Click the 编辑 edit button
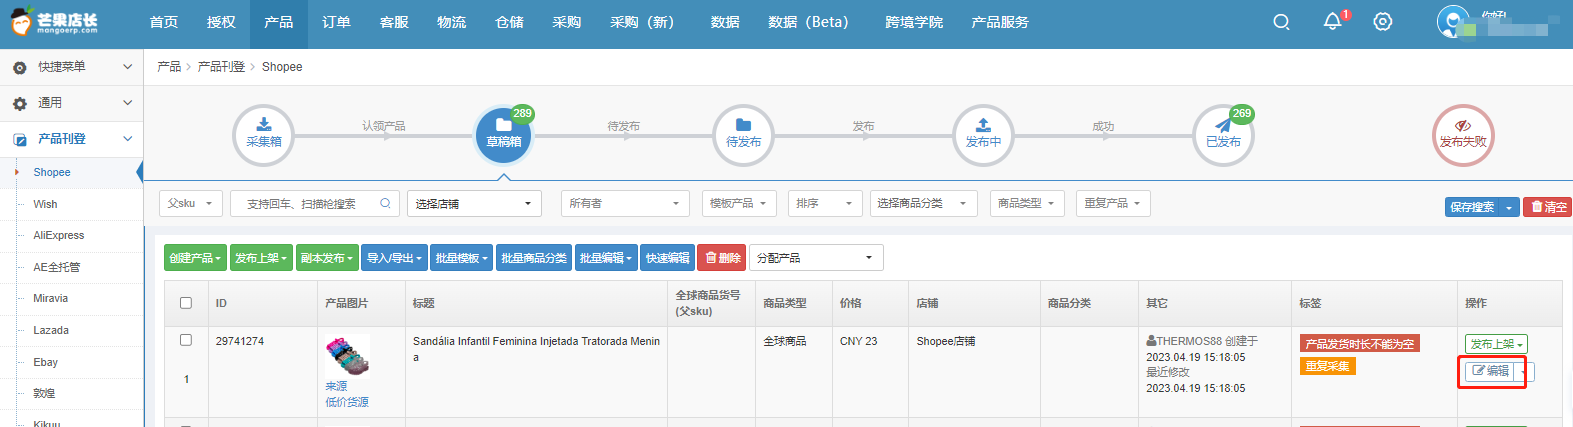Image resolution: width=1573 pixels, height=427 pixels. pos(1490,371)
